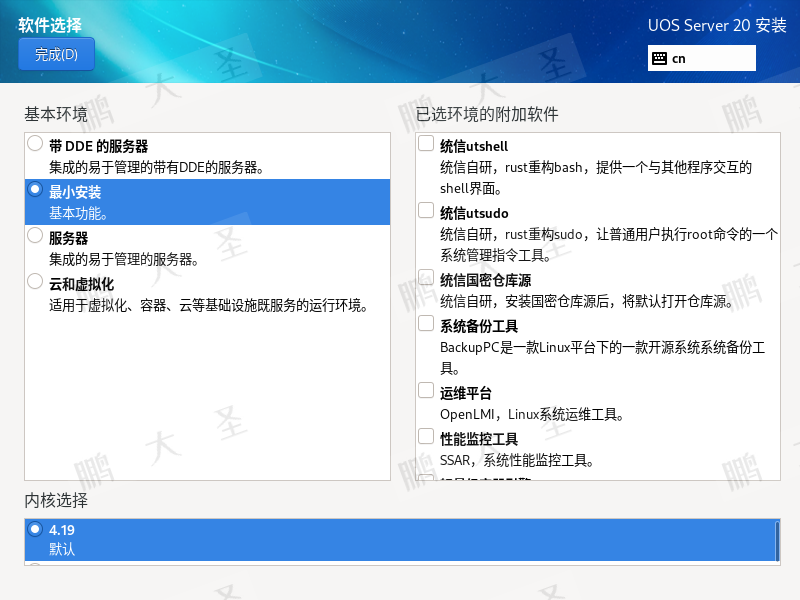Image resolution: width=800 pixels, height=600 pixels.
Task: Click the description 集成的易于管理的带有DDE的服务器
Action: 156,167
